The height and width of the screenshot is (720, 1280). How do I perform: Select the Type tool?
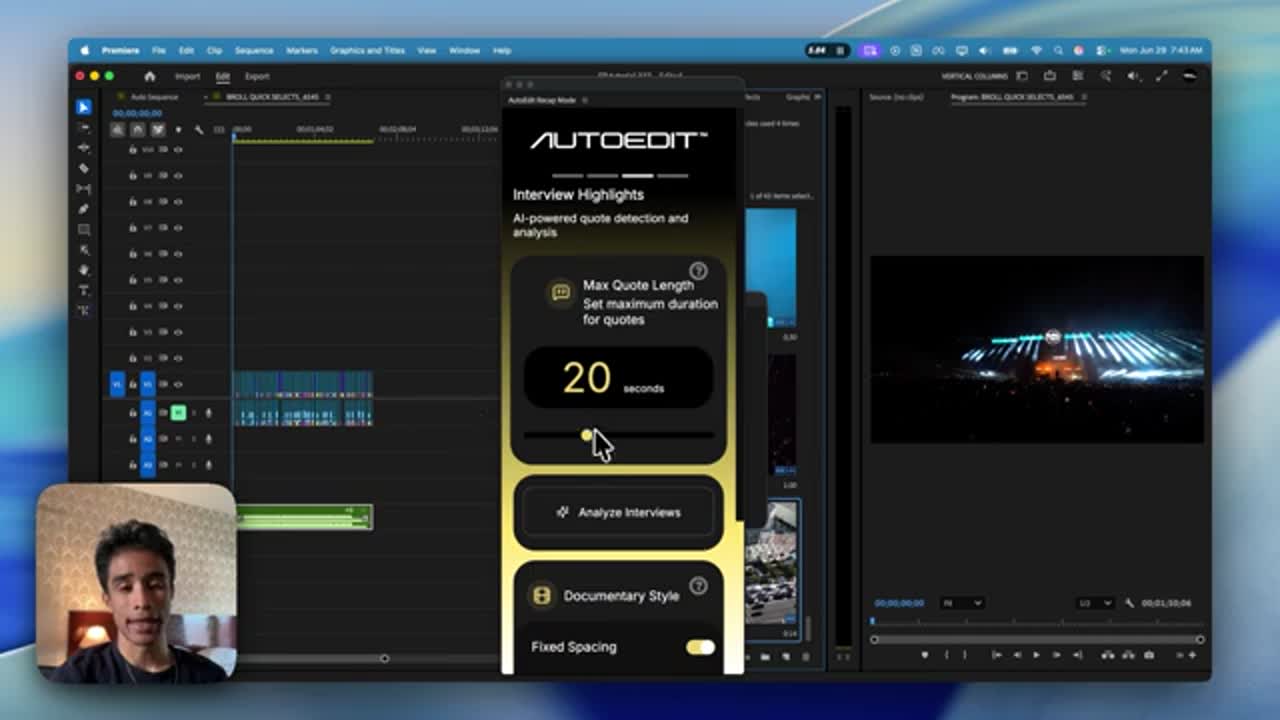[84, 291]
